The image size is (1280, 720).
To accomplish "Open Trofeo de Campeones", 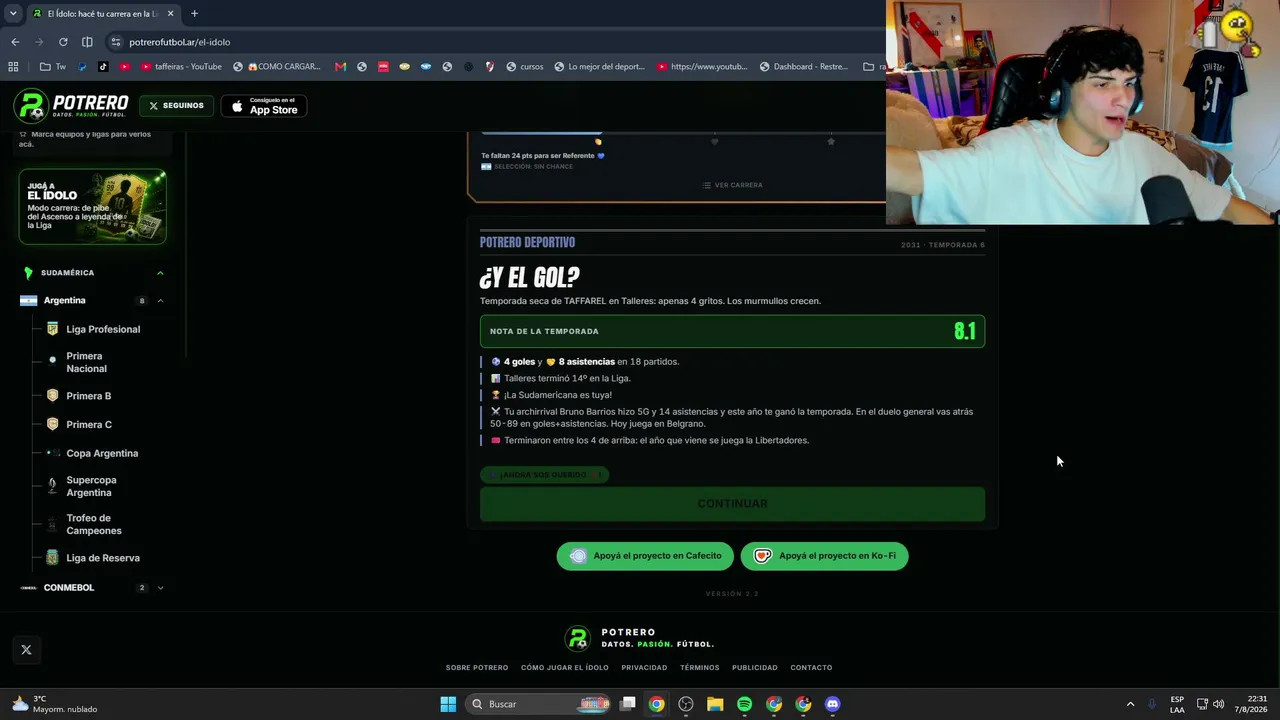I will click(94, 524).
